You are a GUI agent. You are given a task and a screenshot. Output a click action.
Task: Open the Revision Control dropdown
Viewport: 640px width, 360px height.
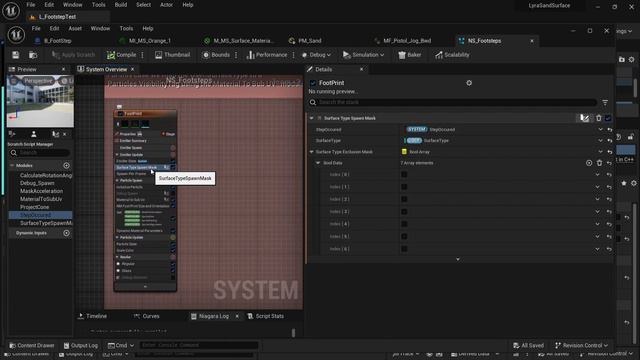(581, 345)
